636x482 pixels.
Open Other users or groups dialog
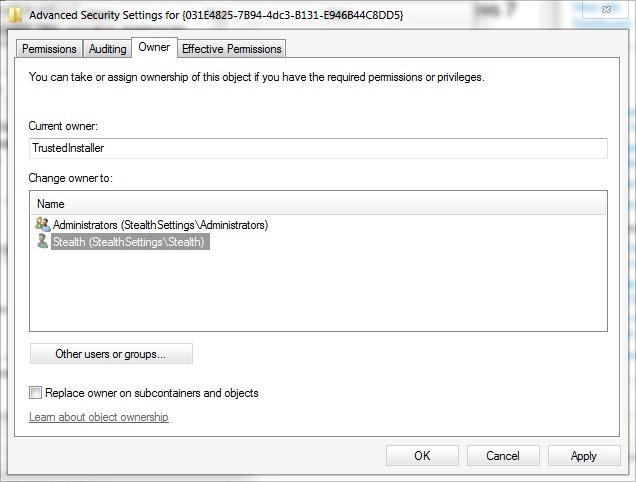(111, 354)
